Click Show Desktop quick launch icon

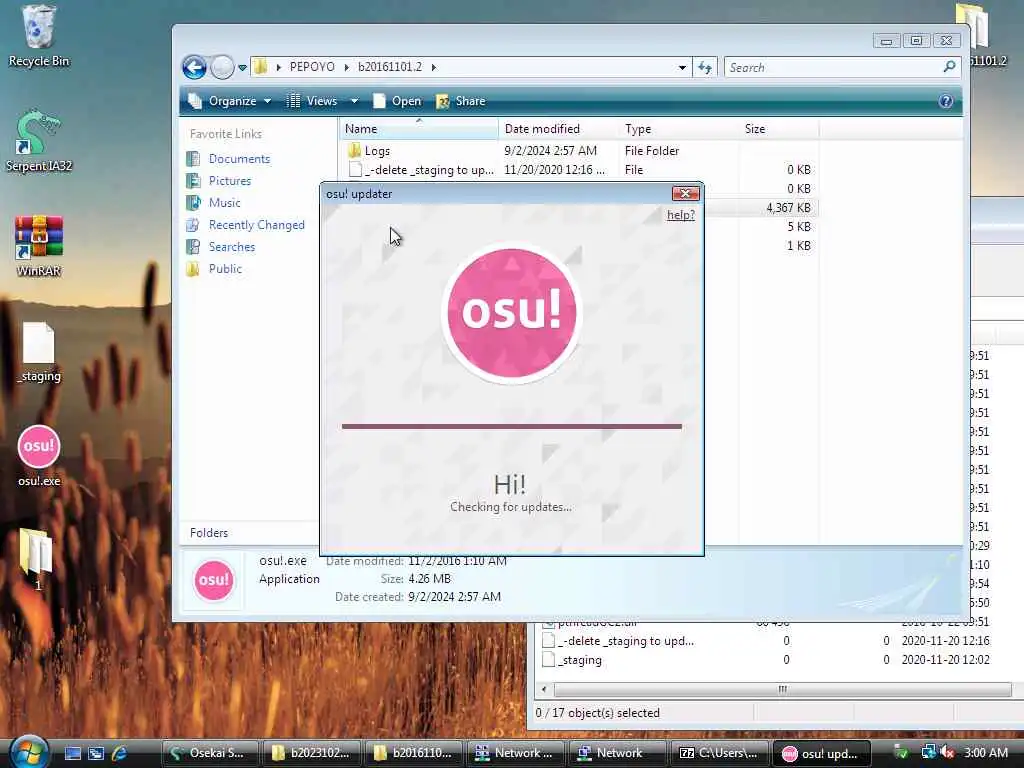tap(73, 754)
